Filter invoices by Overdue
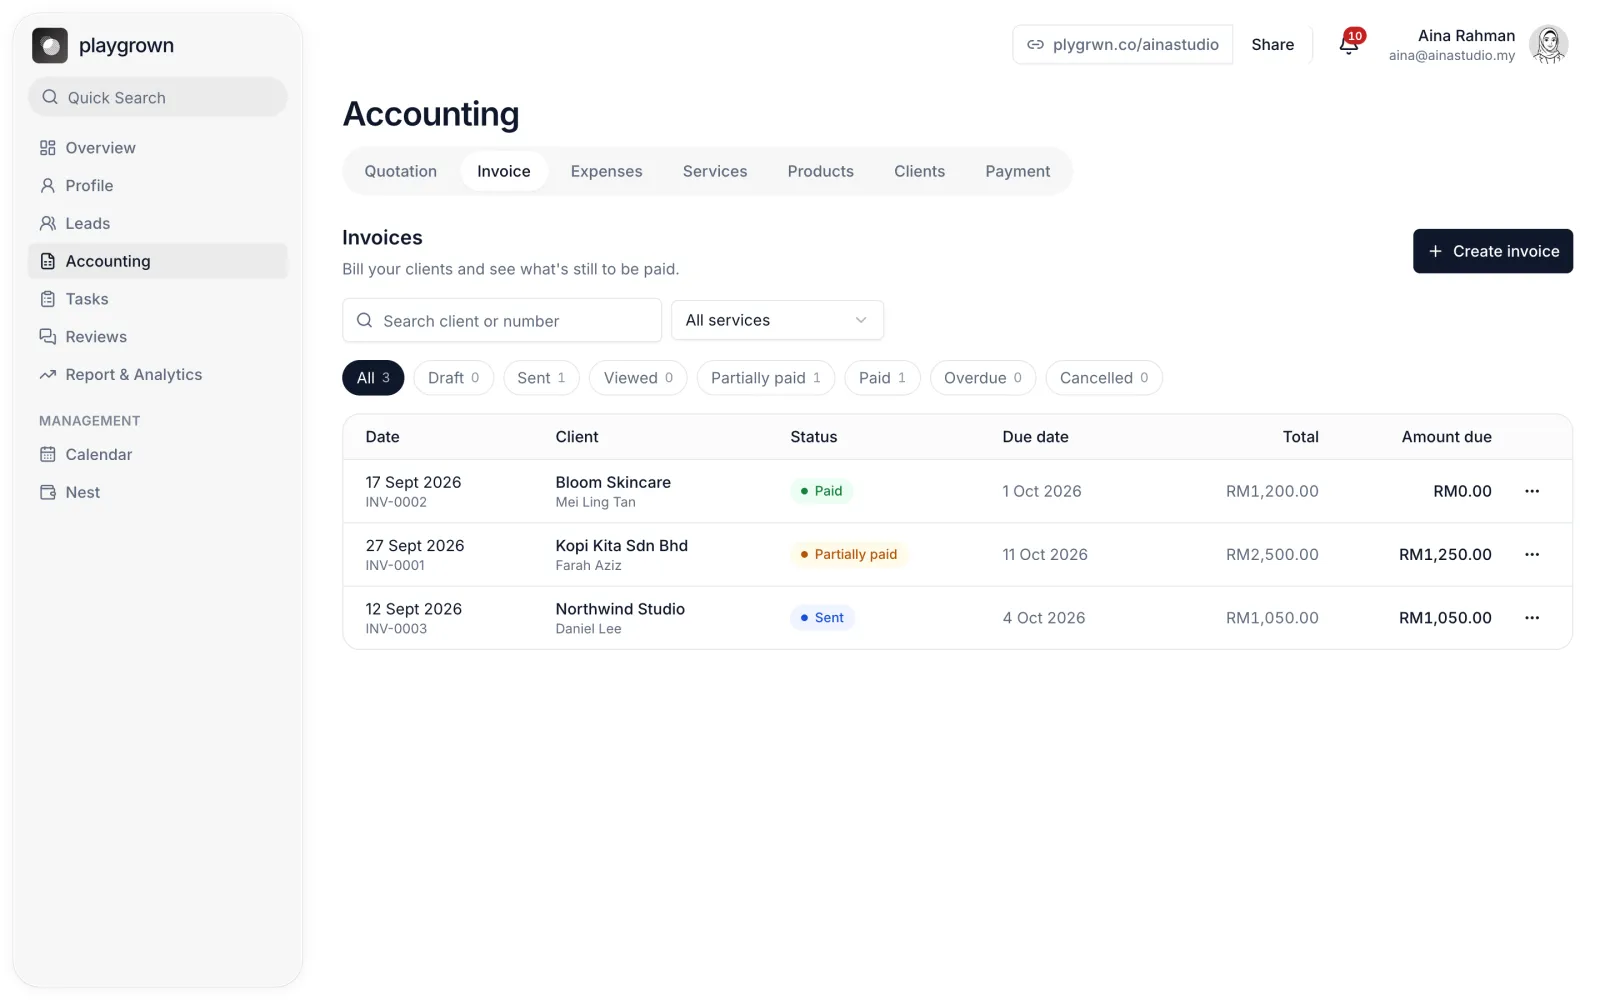Image resolution: width=1600 pixels, height=1000 pixels. pyautogui.click(x=982, y=378)
